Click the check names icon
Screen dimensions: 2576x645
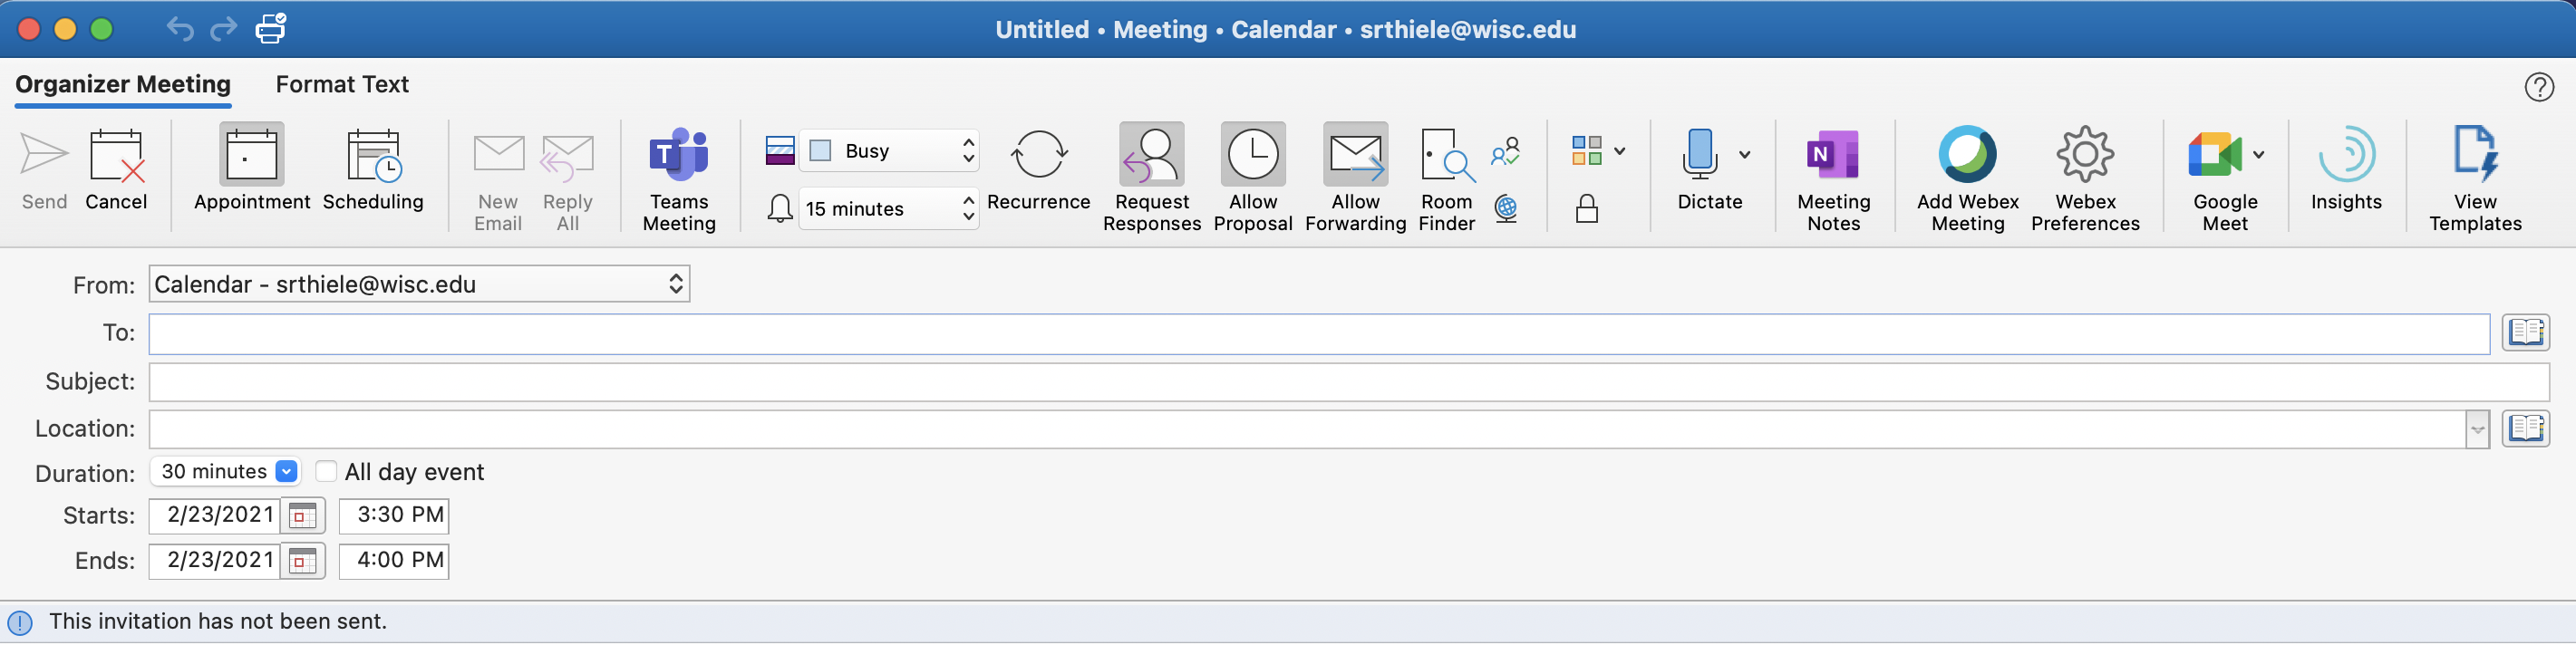coord(1506,152)
